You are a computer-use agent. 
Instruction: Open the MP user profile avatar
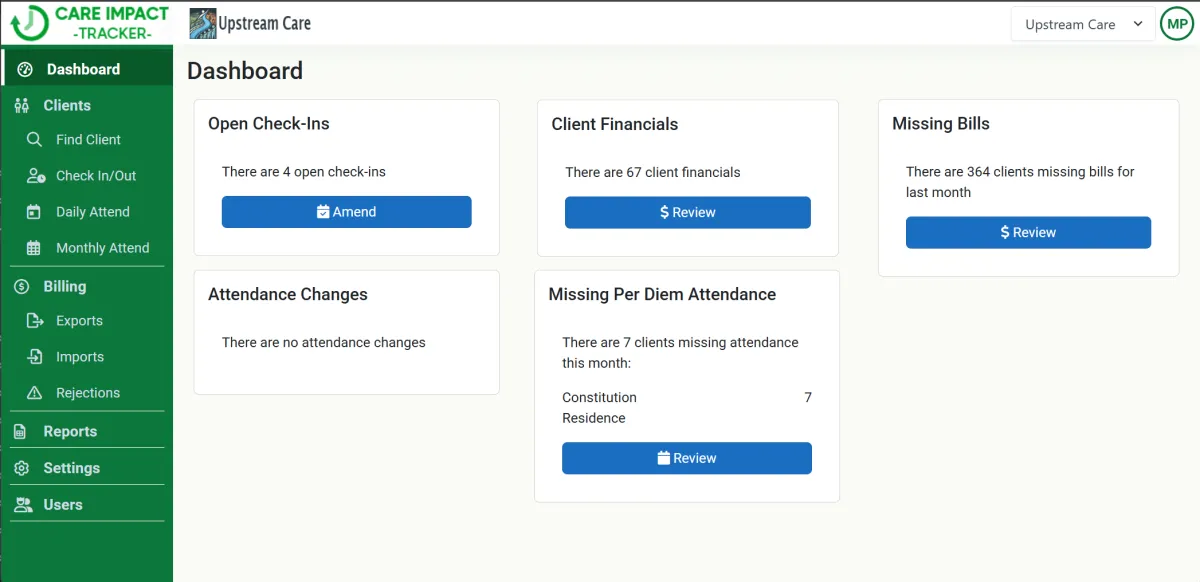(x=1177, y=24)
